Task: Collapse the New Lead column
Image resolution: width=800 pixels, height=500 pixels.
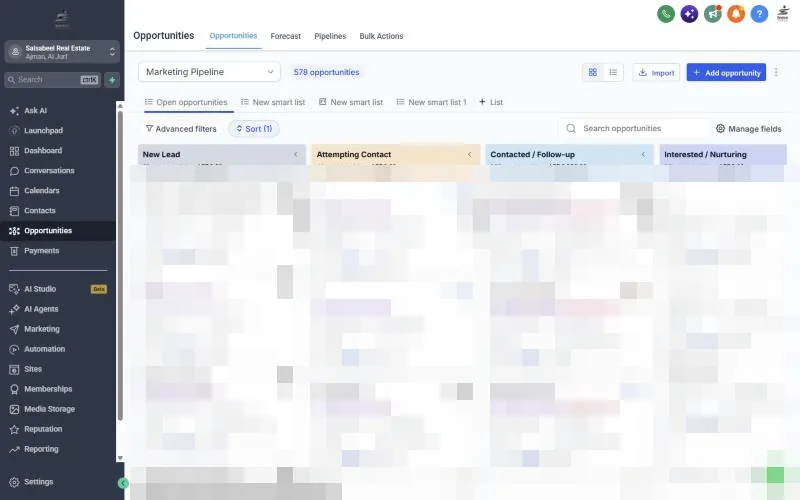Action: [x=295, y=154]
